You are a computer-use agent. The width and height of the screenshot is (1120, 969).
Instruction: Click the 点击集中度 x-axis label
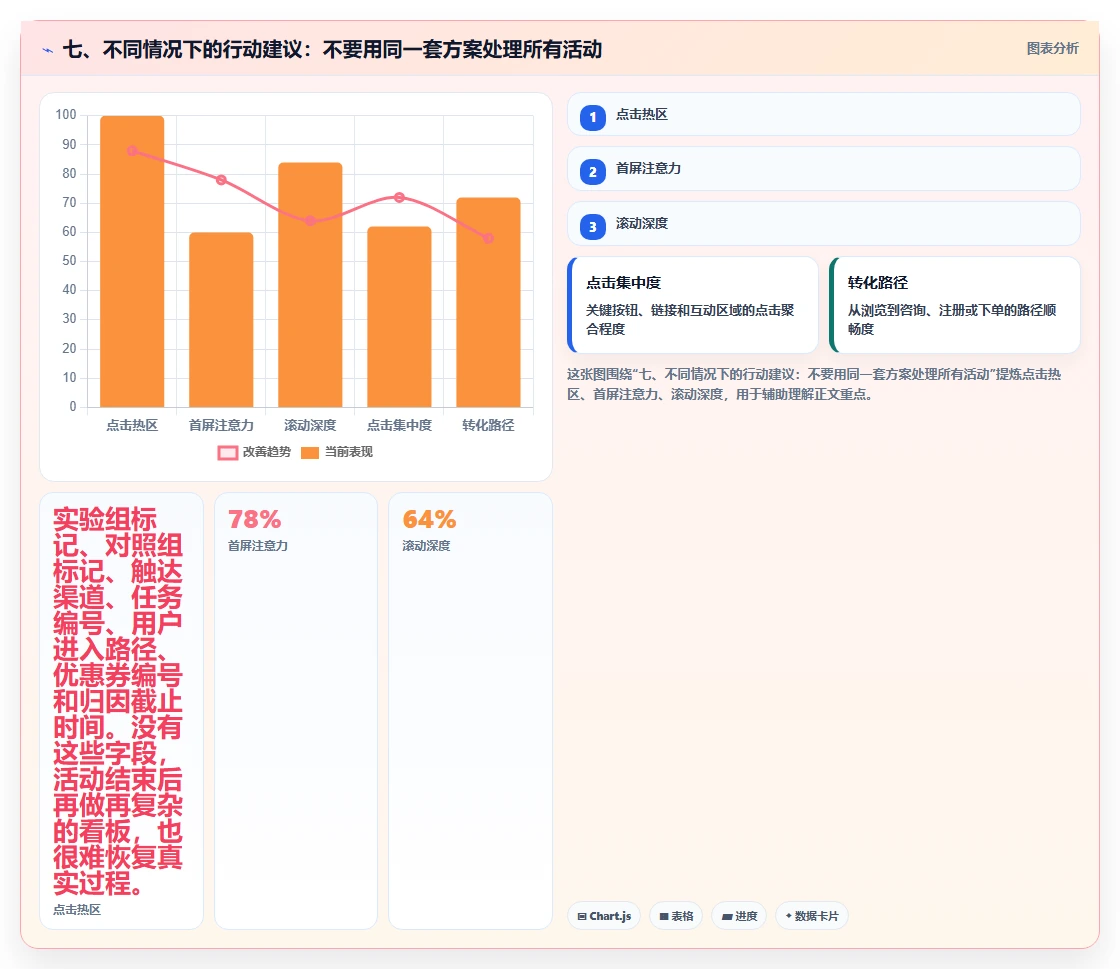click(x=399, y=426)
